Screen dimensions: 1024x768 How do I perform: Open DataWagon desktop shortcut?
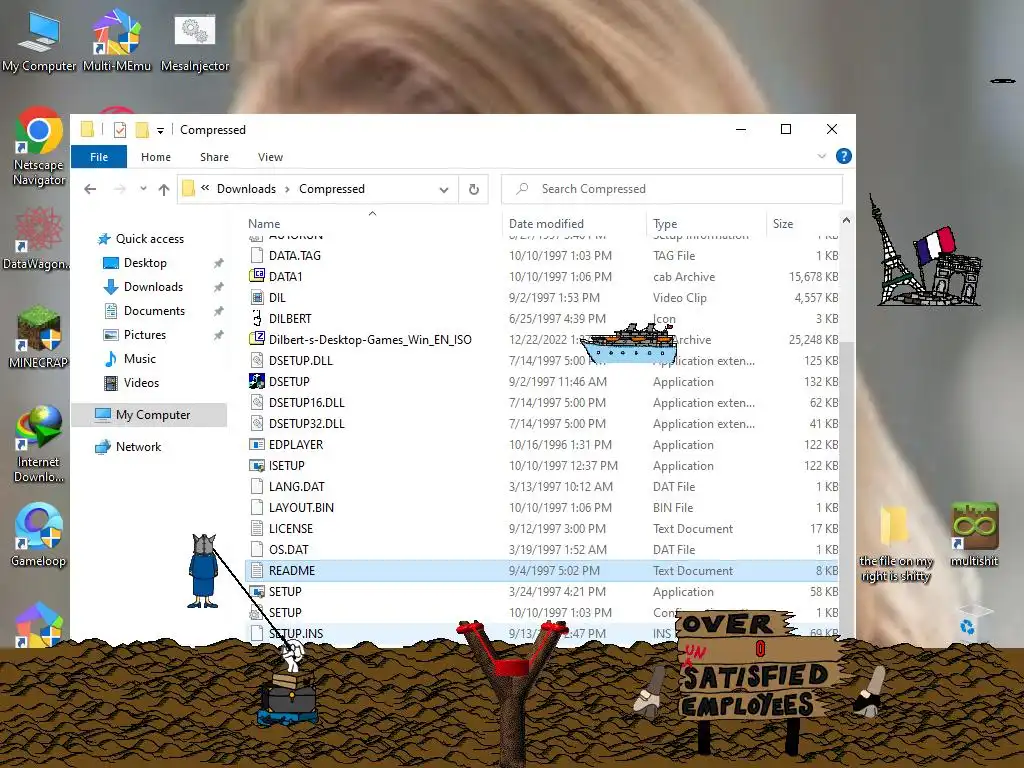(x=39, y=238)
